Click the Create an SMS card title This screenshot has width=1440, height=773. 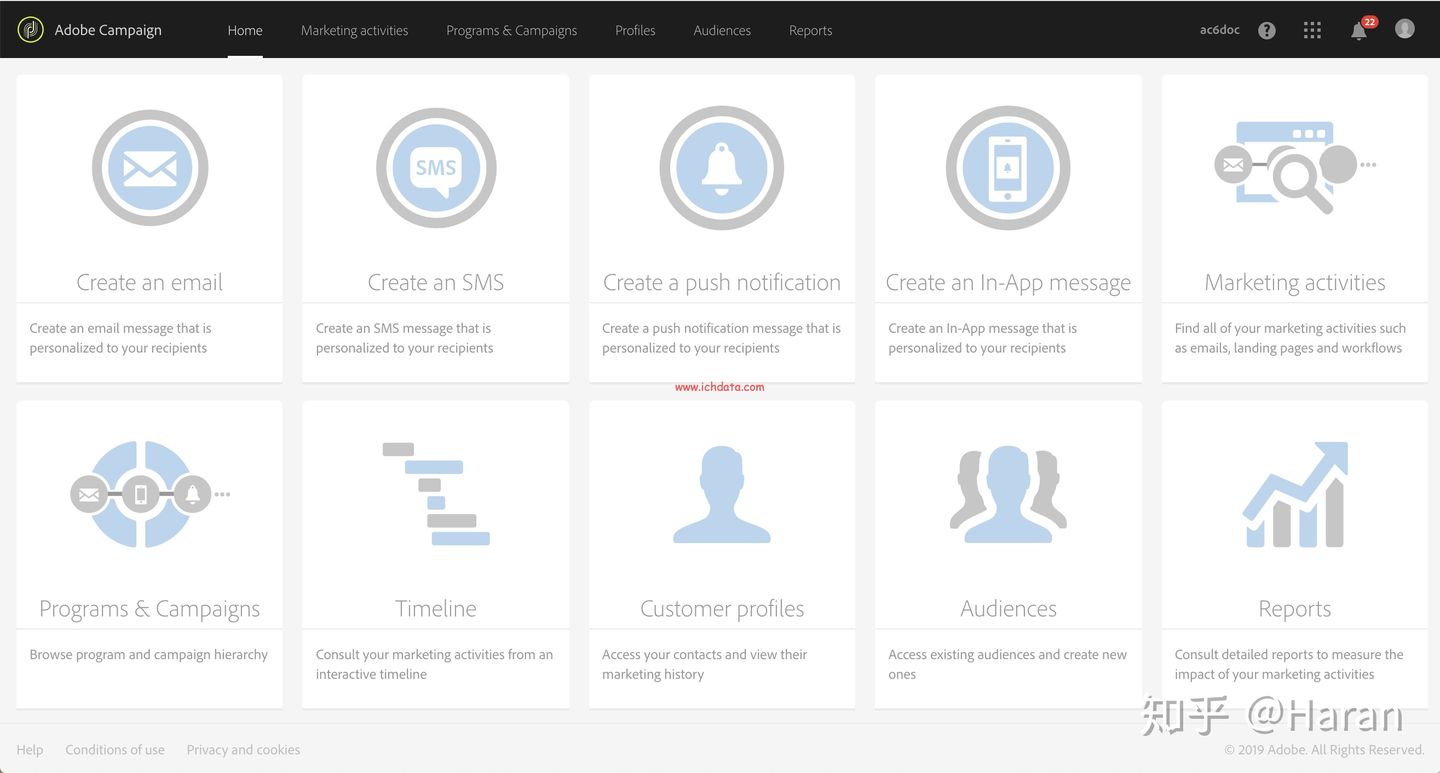(436, 282)
